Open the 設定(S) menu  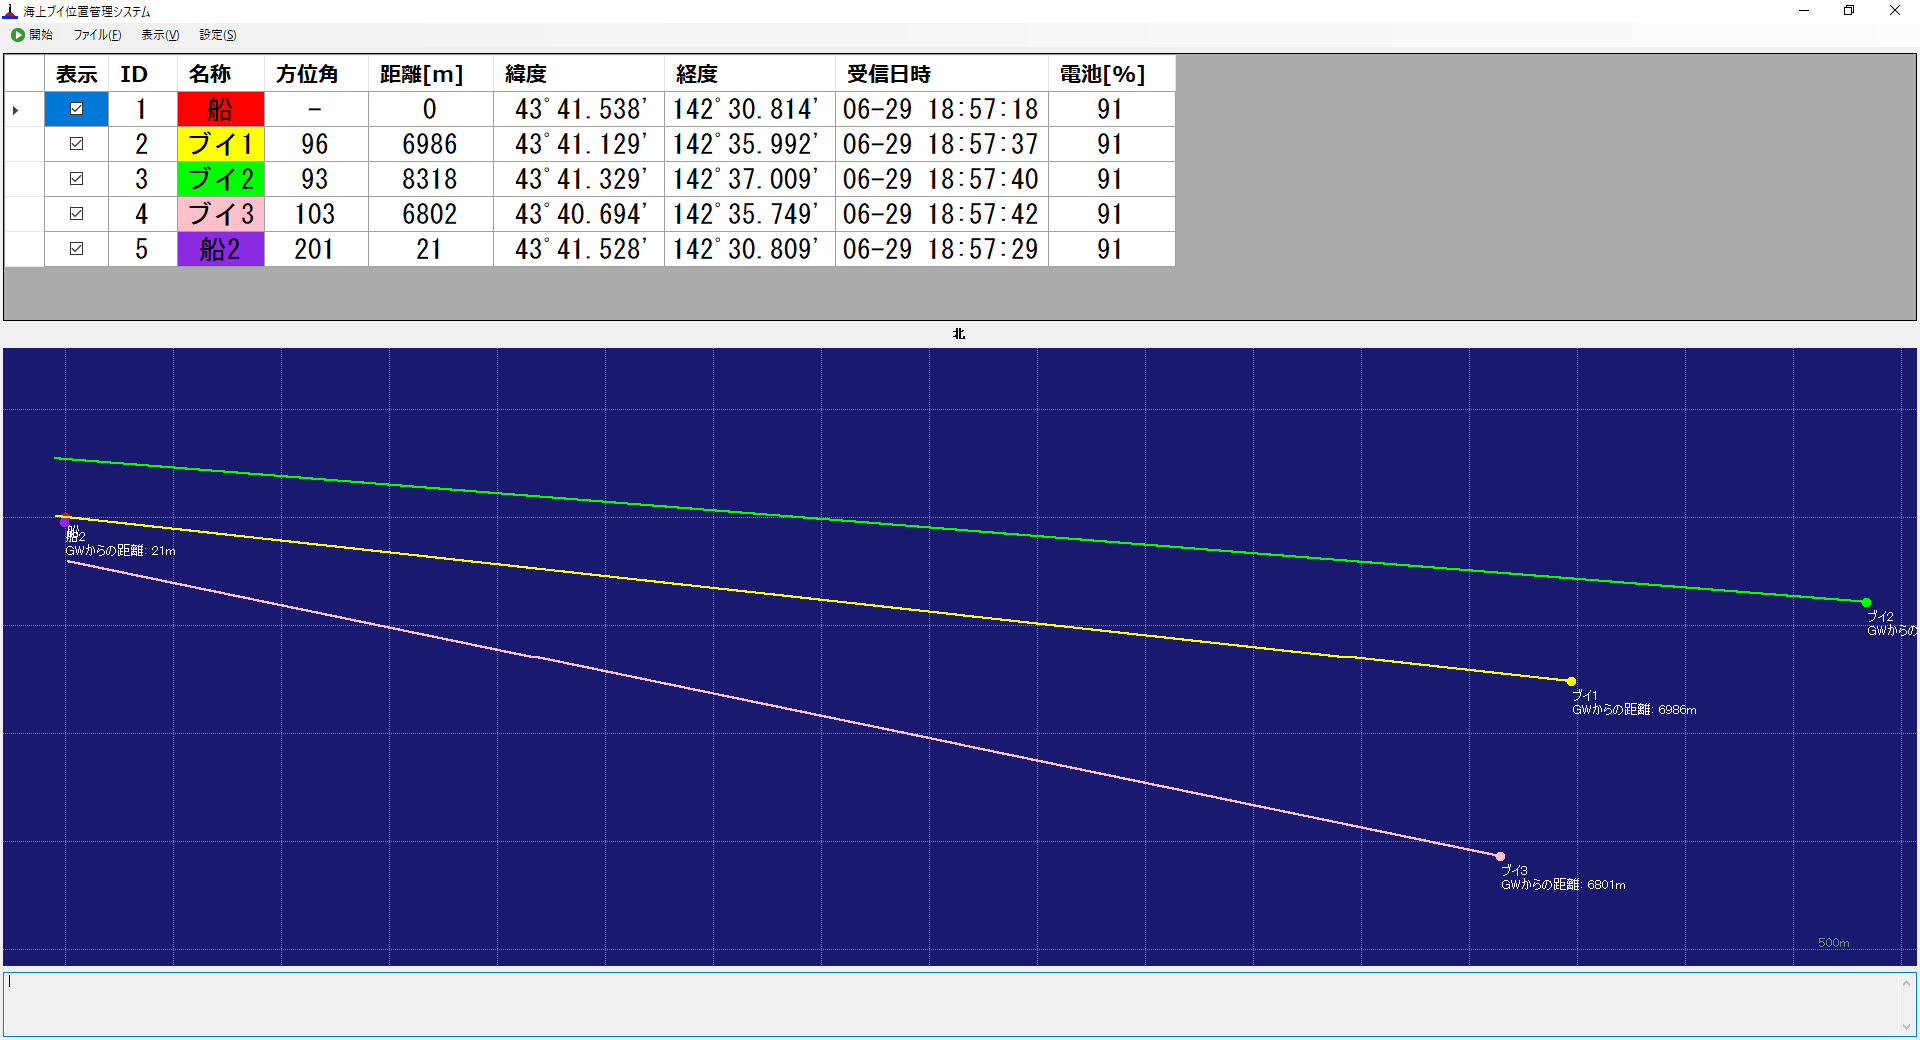pos(218,35)
